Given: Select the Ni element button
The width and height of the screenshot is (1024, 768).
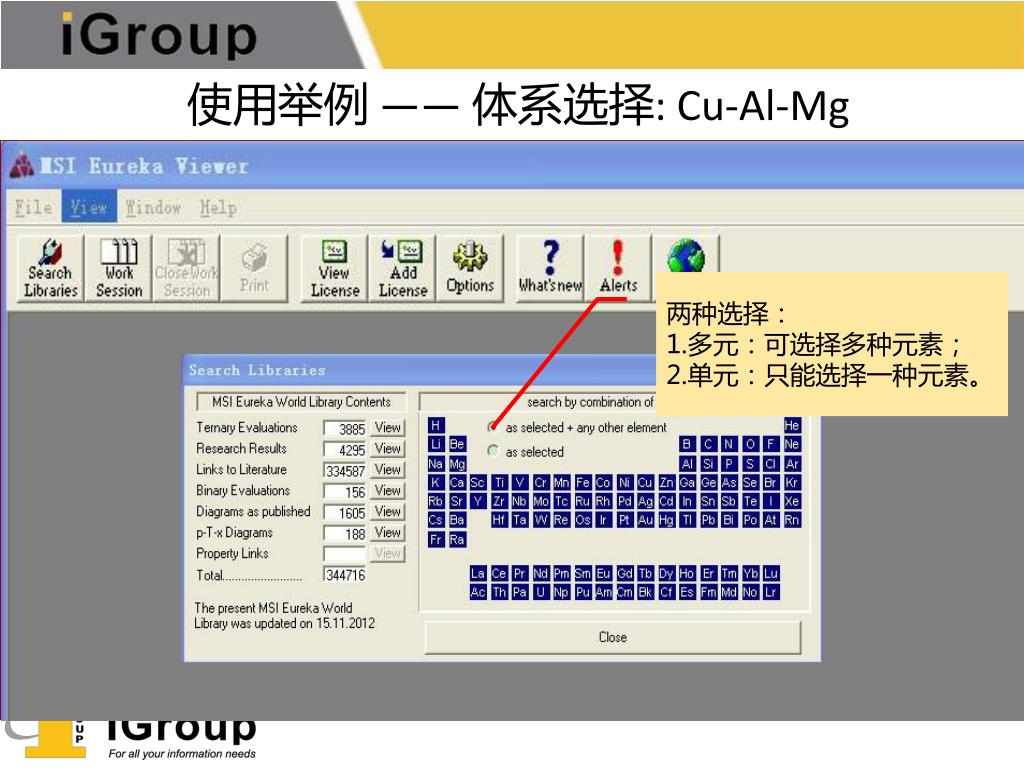Looking at the screenshot, I should 624,483.
